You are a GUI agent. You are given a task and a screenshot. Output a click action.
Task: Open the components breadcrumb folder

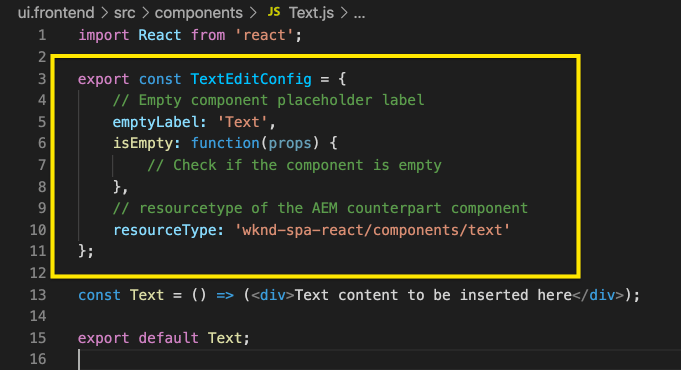click(198, 13)
